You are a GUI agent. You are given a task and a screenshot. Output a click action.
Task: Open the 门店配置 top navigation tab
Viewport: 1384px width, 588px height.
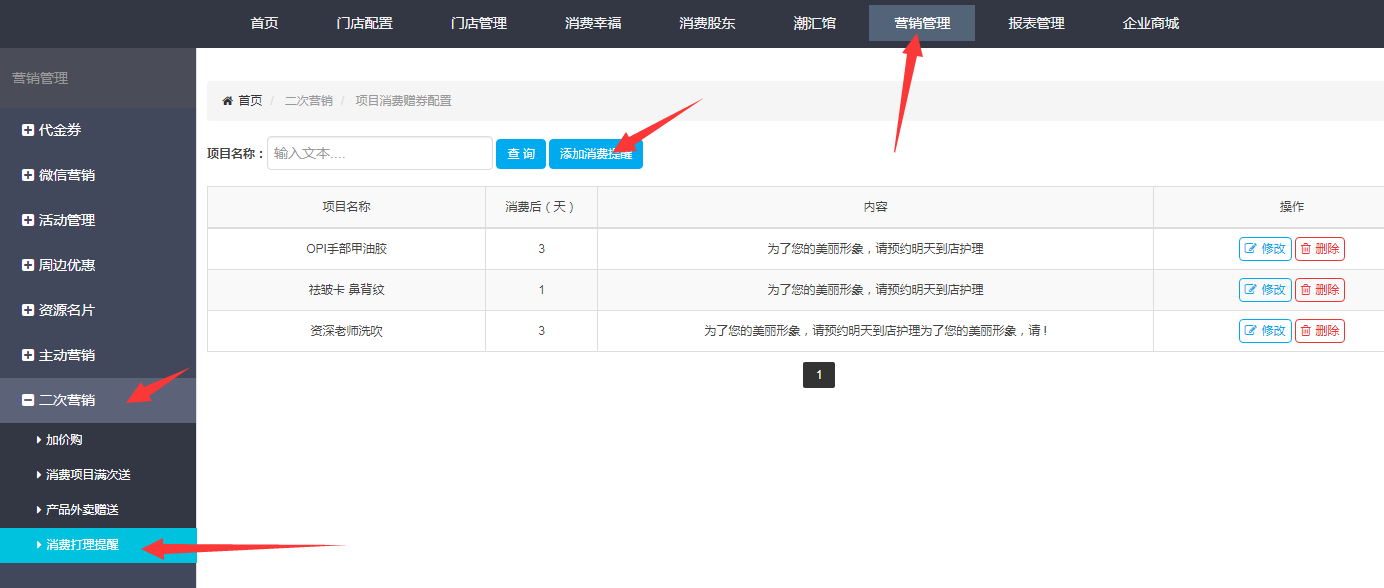[x=365, y=23]
